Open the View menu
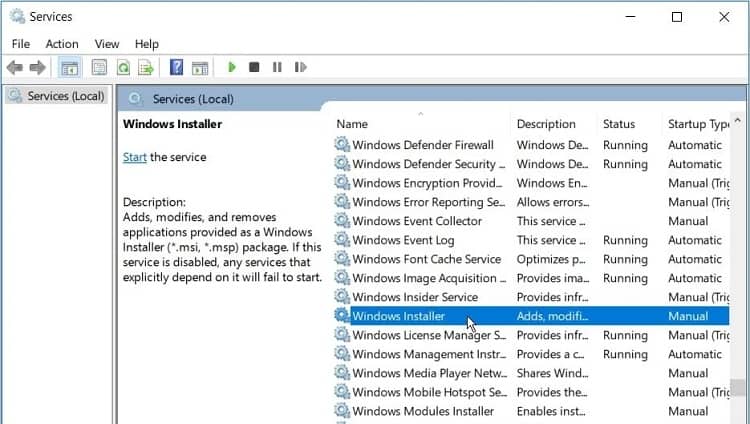 [107, 44]
